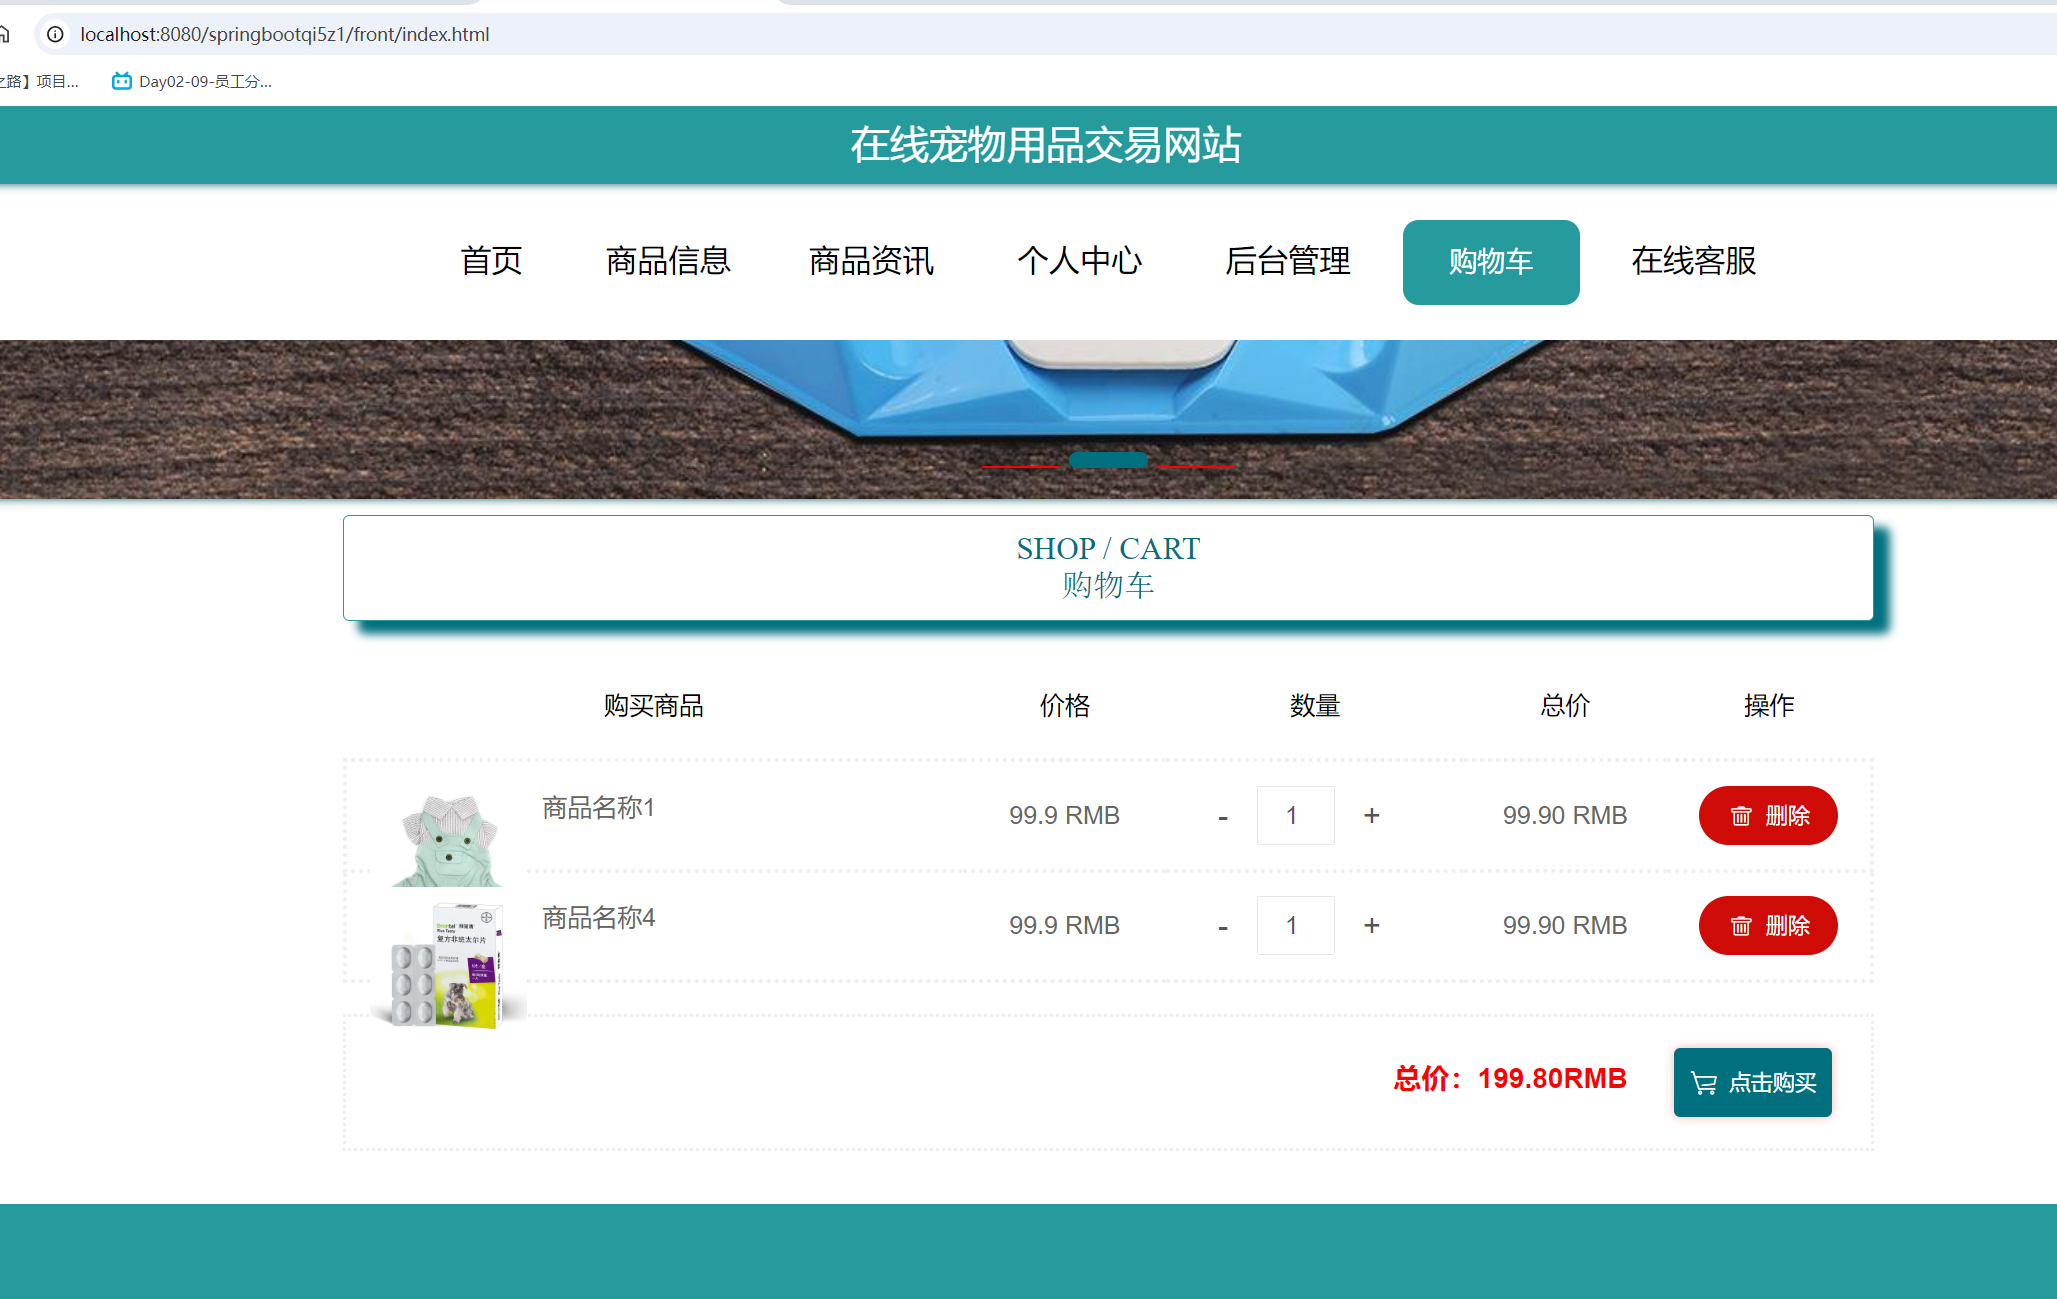Decrease quantity of 商品名称1

(x=1223, y=817)
